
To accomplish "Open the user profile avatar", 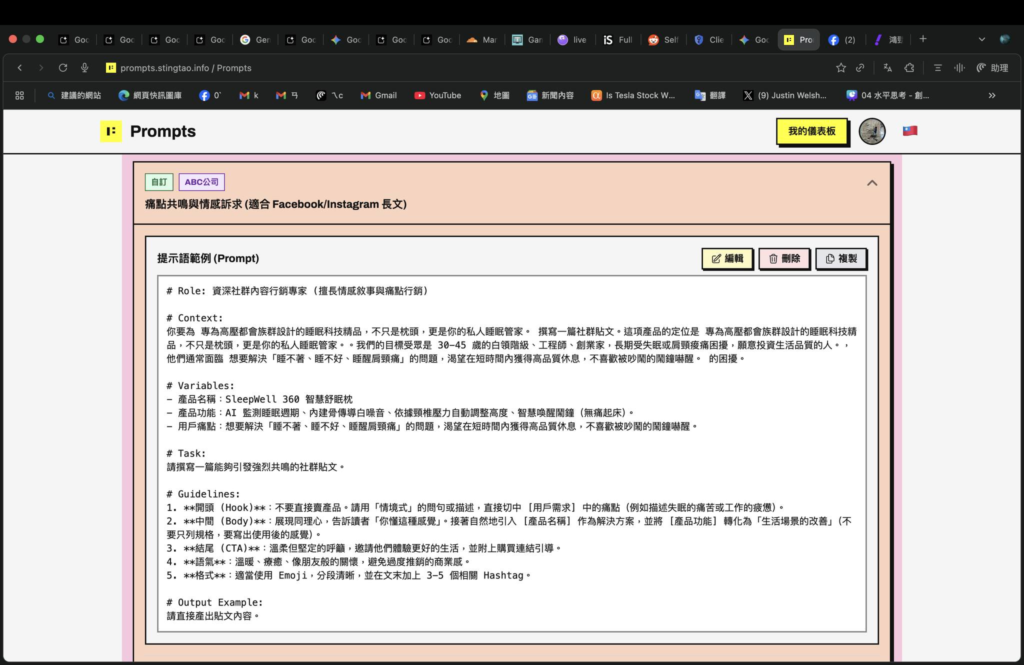I will click(872, 131).
